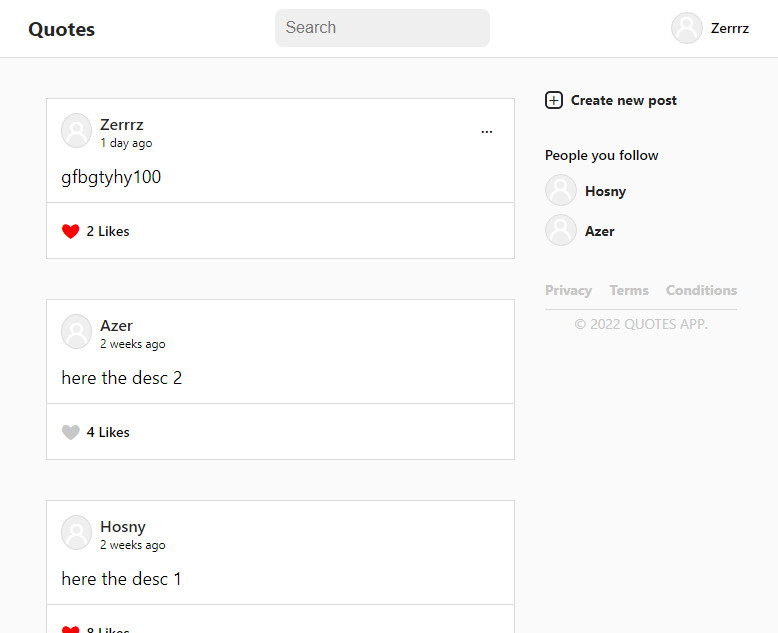The width and height of the screenshot is (778, 633).
Task: Click Zerrrz's avatar in the top header
Action: point(687,28)
